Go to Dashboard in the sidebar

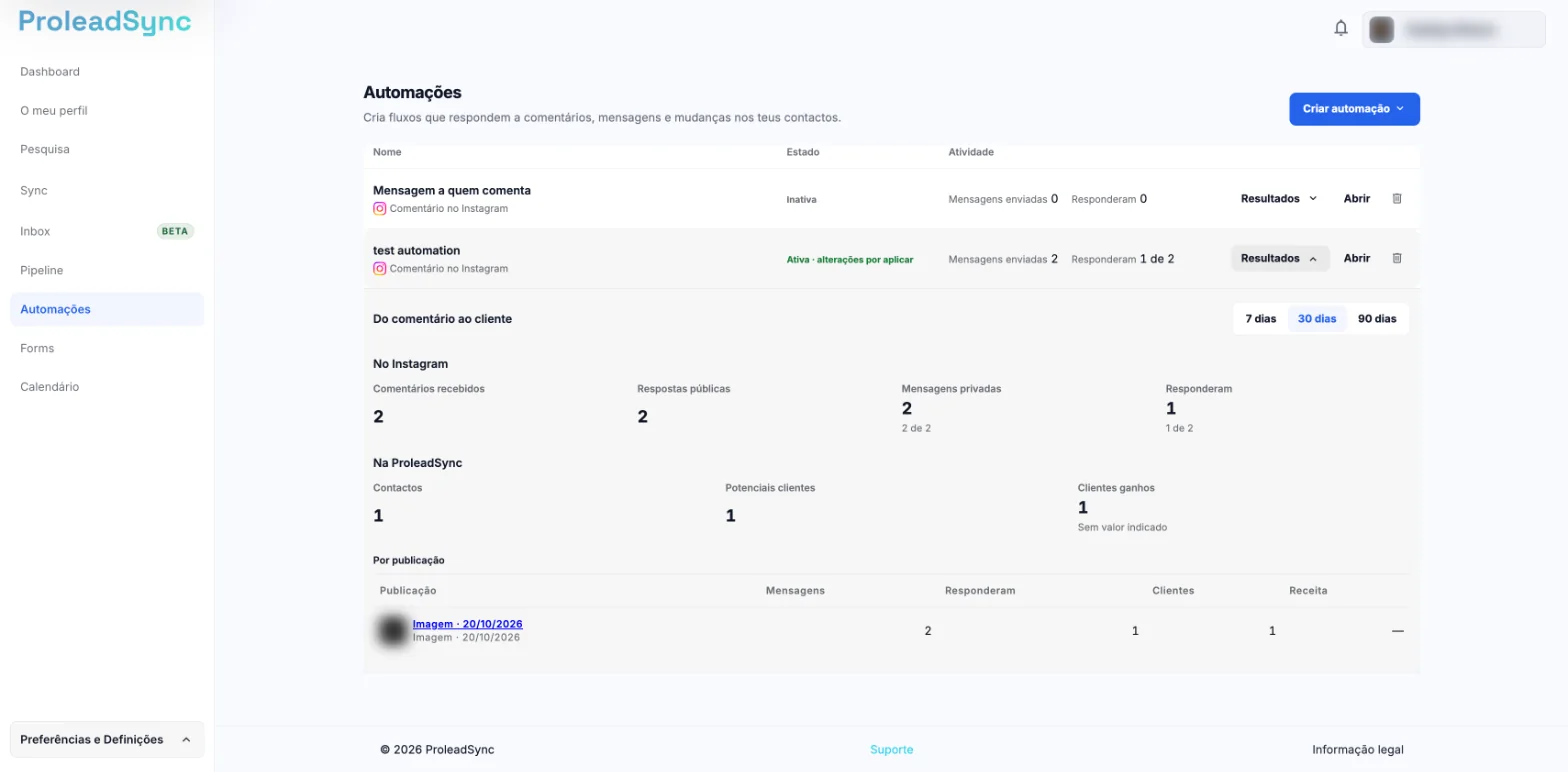[50, 72]
